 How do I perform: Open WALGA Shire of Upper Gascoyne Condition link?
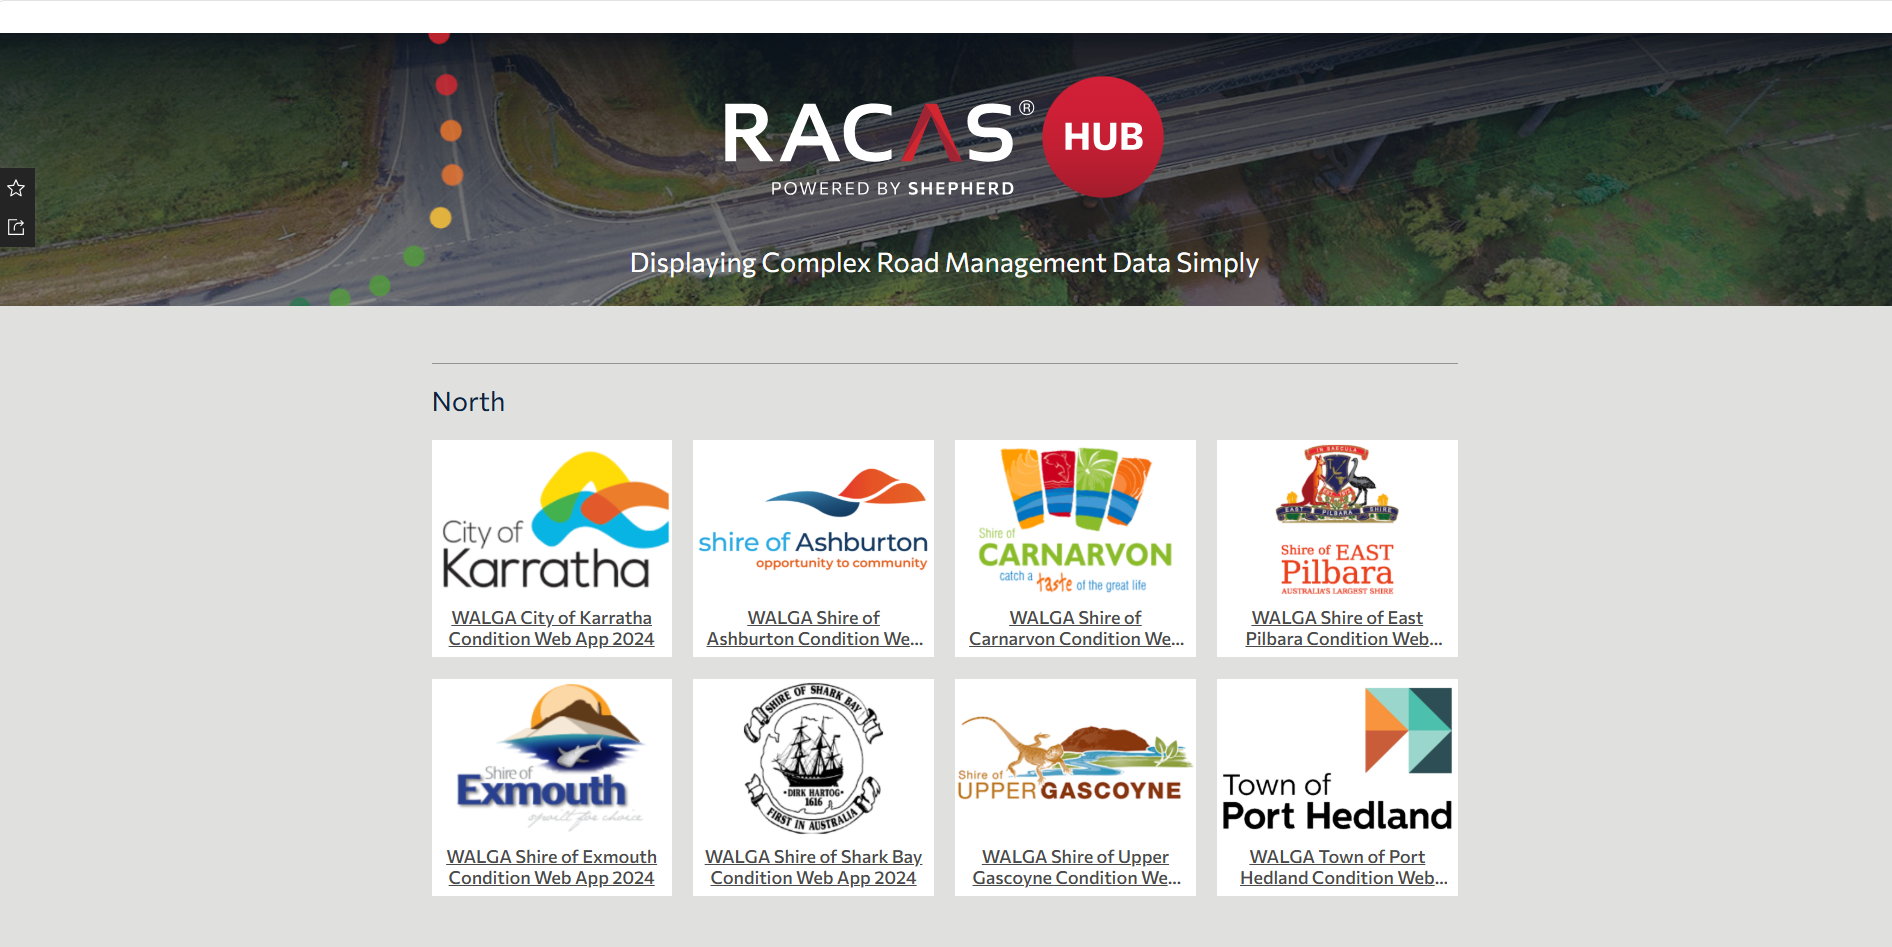pos(1076,868)
